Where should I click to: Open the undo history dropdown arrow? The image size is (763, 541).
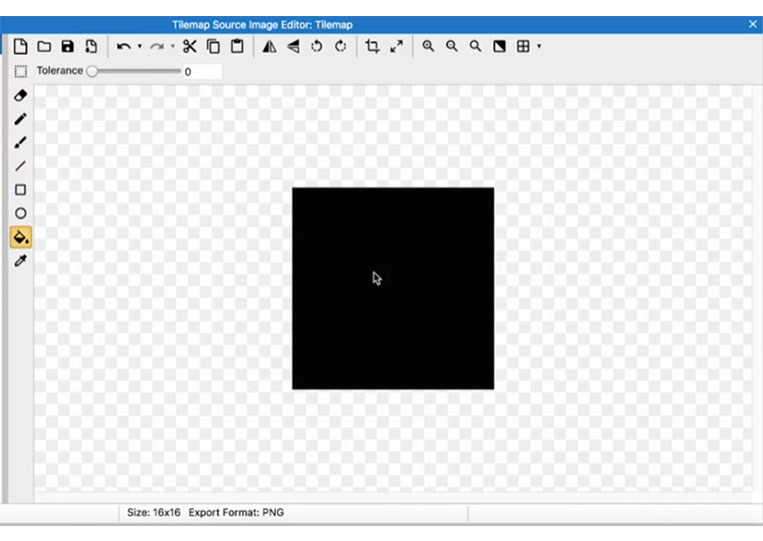(x=140, y=46)
